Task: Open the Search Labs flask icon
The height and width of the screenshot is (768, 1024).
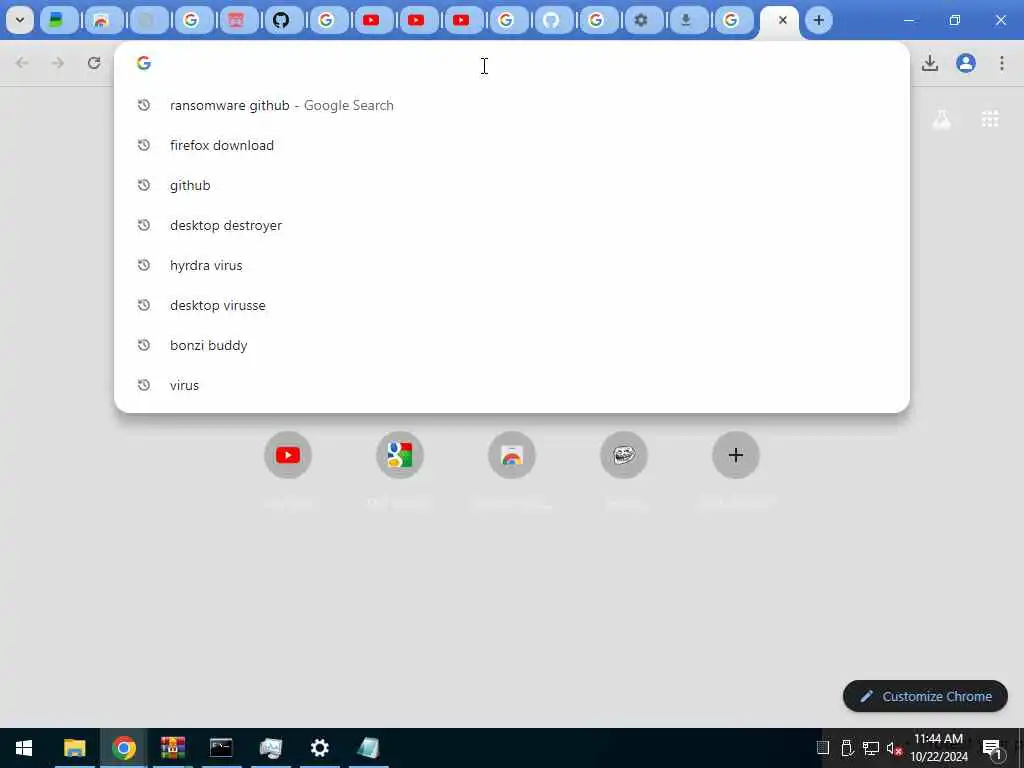Action: (x=941, y=119)
